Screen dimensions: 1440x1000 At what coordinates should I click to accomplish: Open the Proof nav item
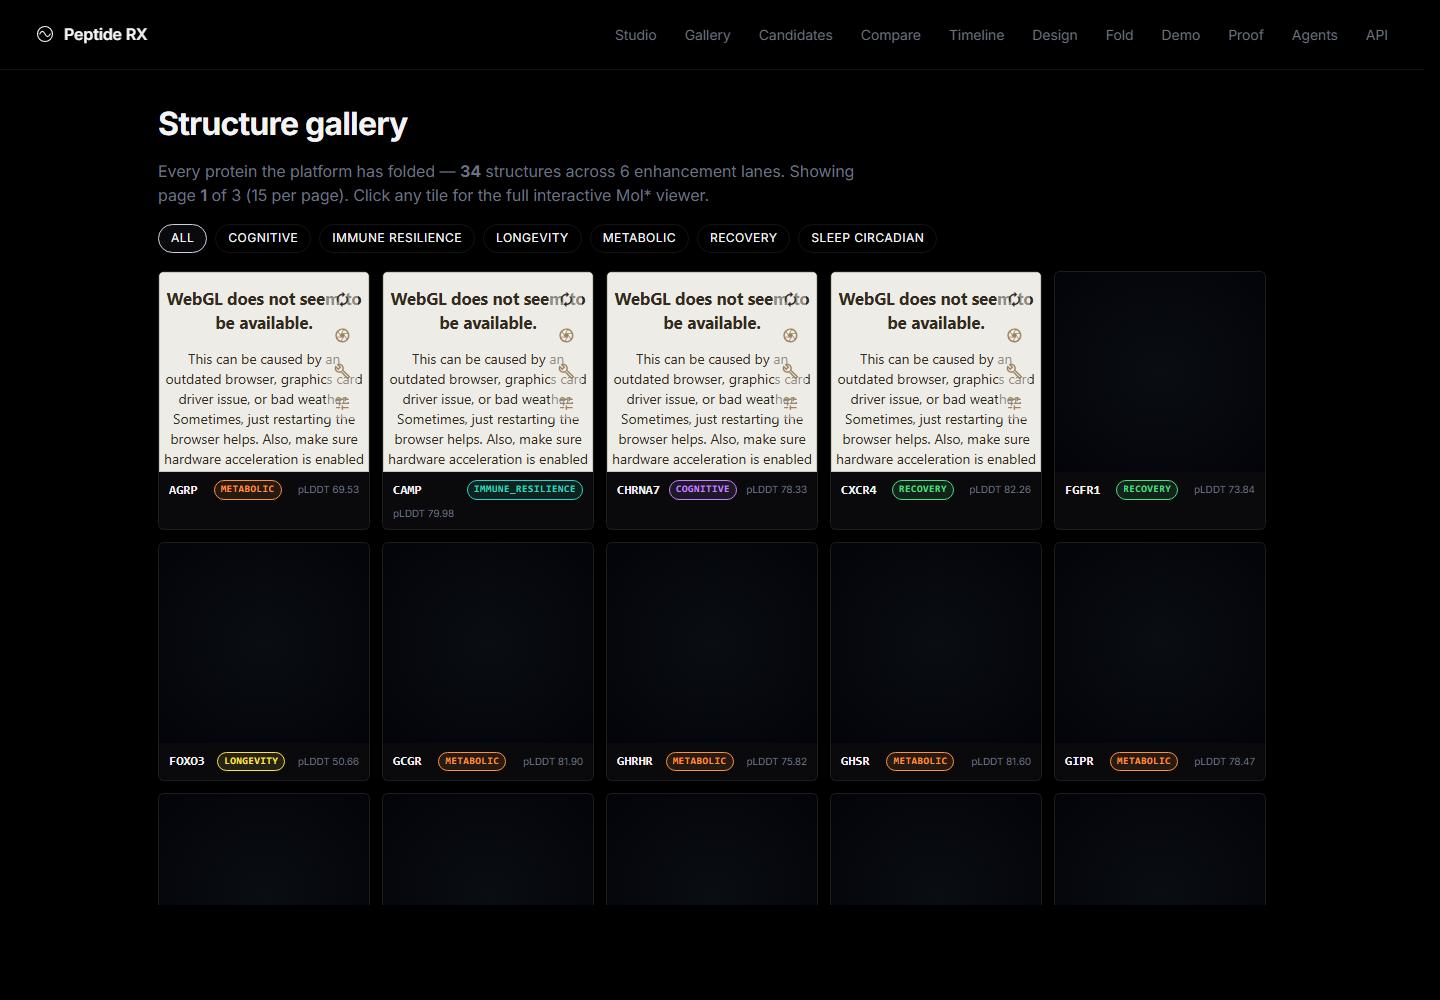click(x=1246, y=35)
